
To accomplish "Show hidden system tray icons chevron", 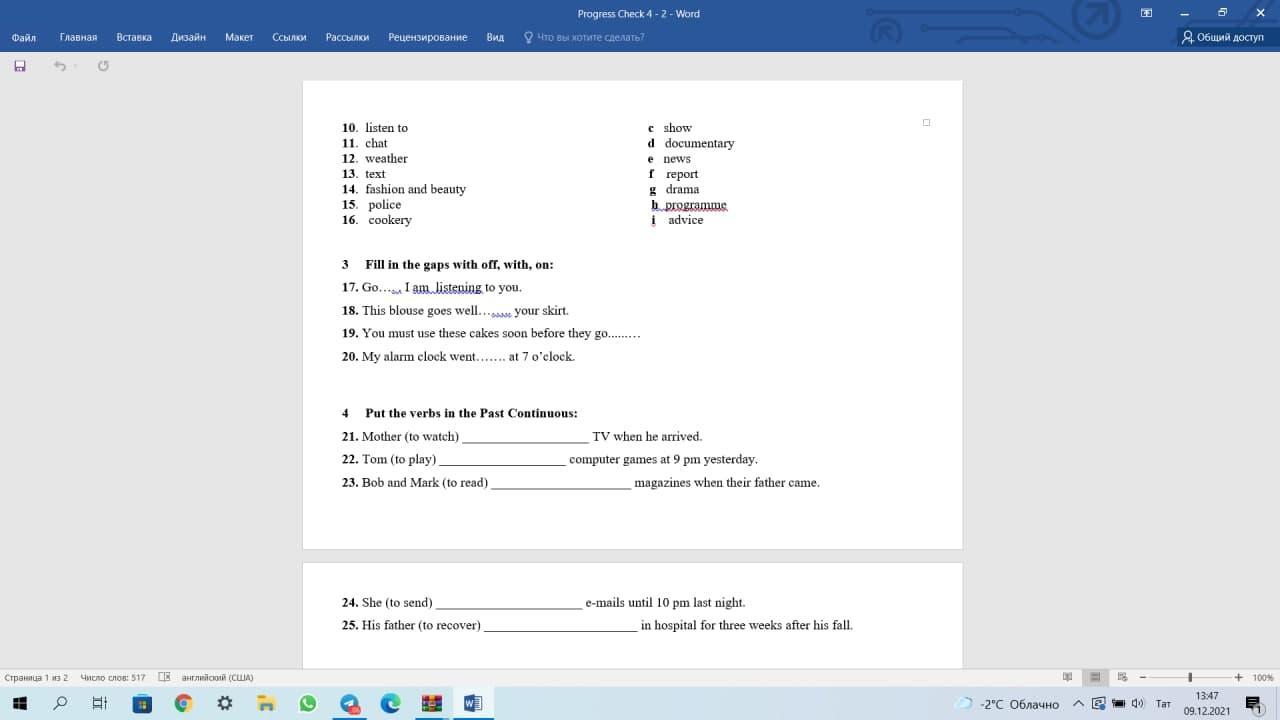I will (1078, 704).
